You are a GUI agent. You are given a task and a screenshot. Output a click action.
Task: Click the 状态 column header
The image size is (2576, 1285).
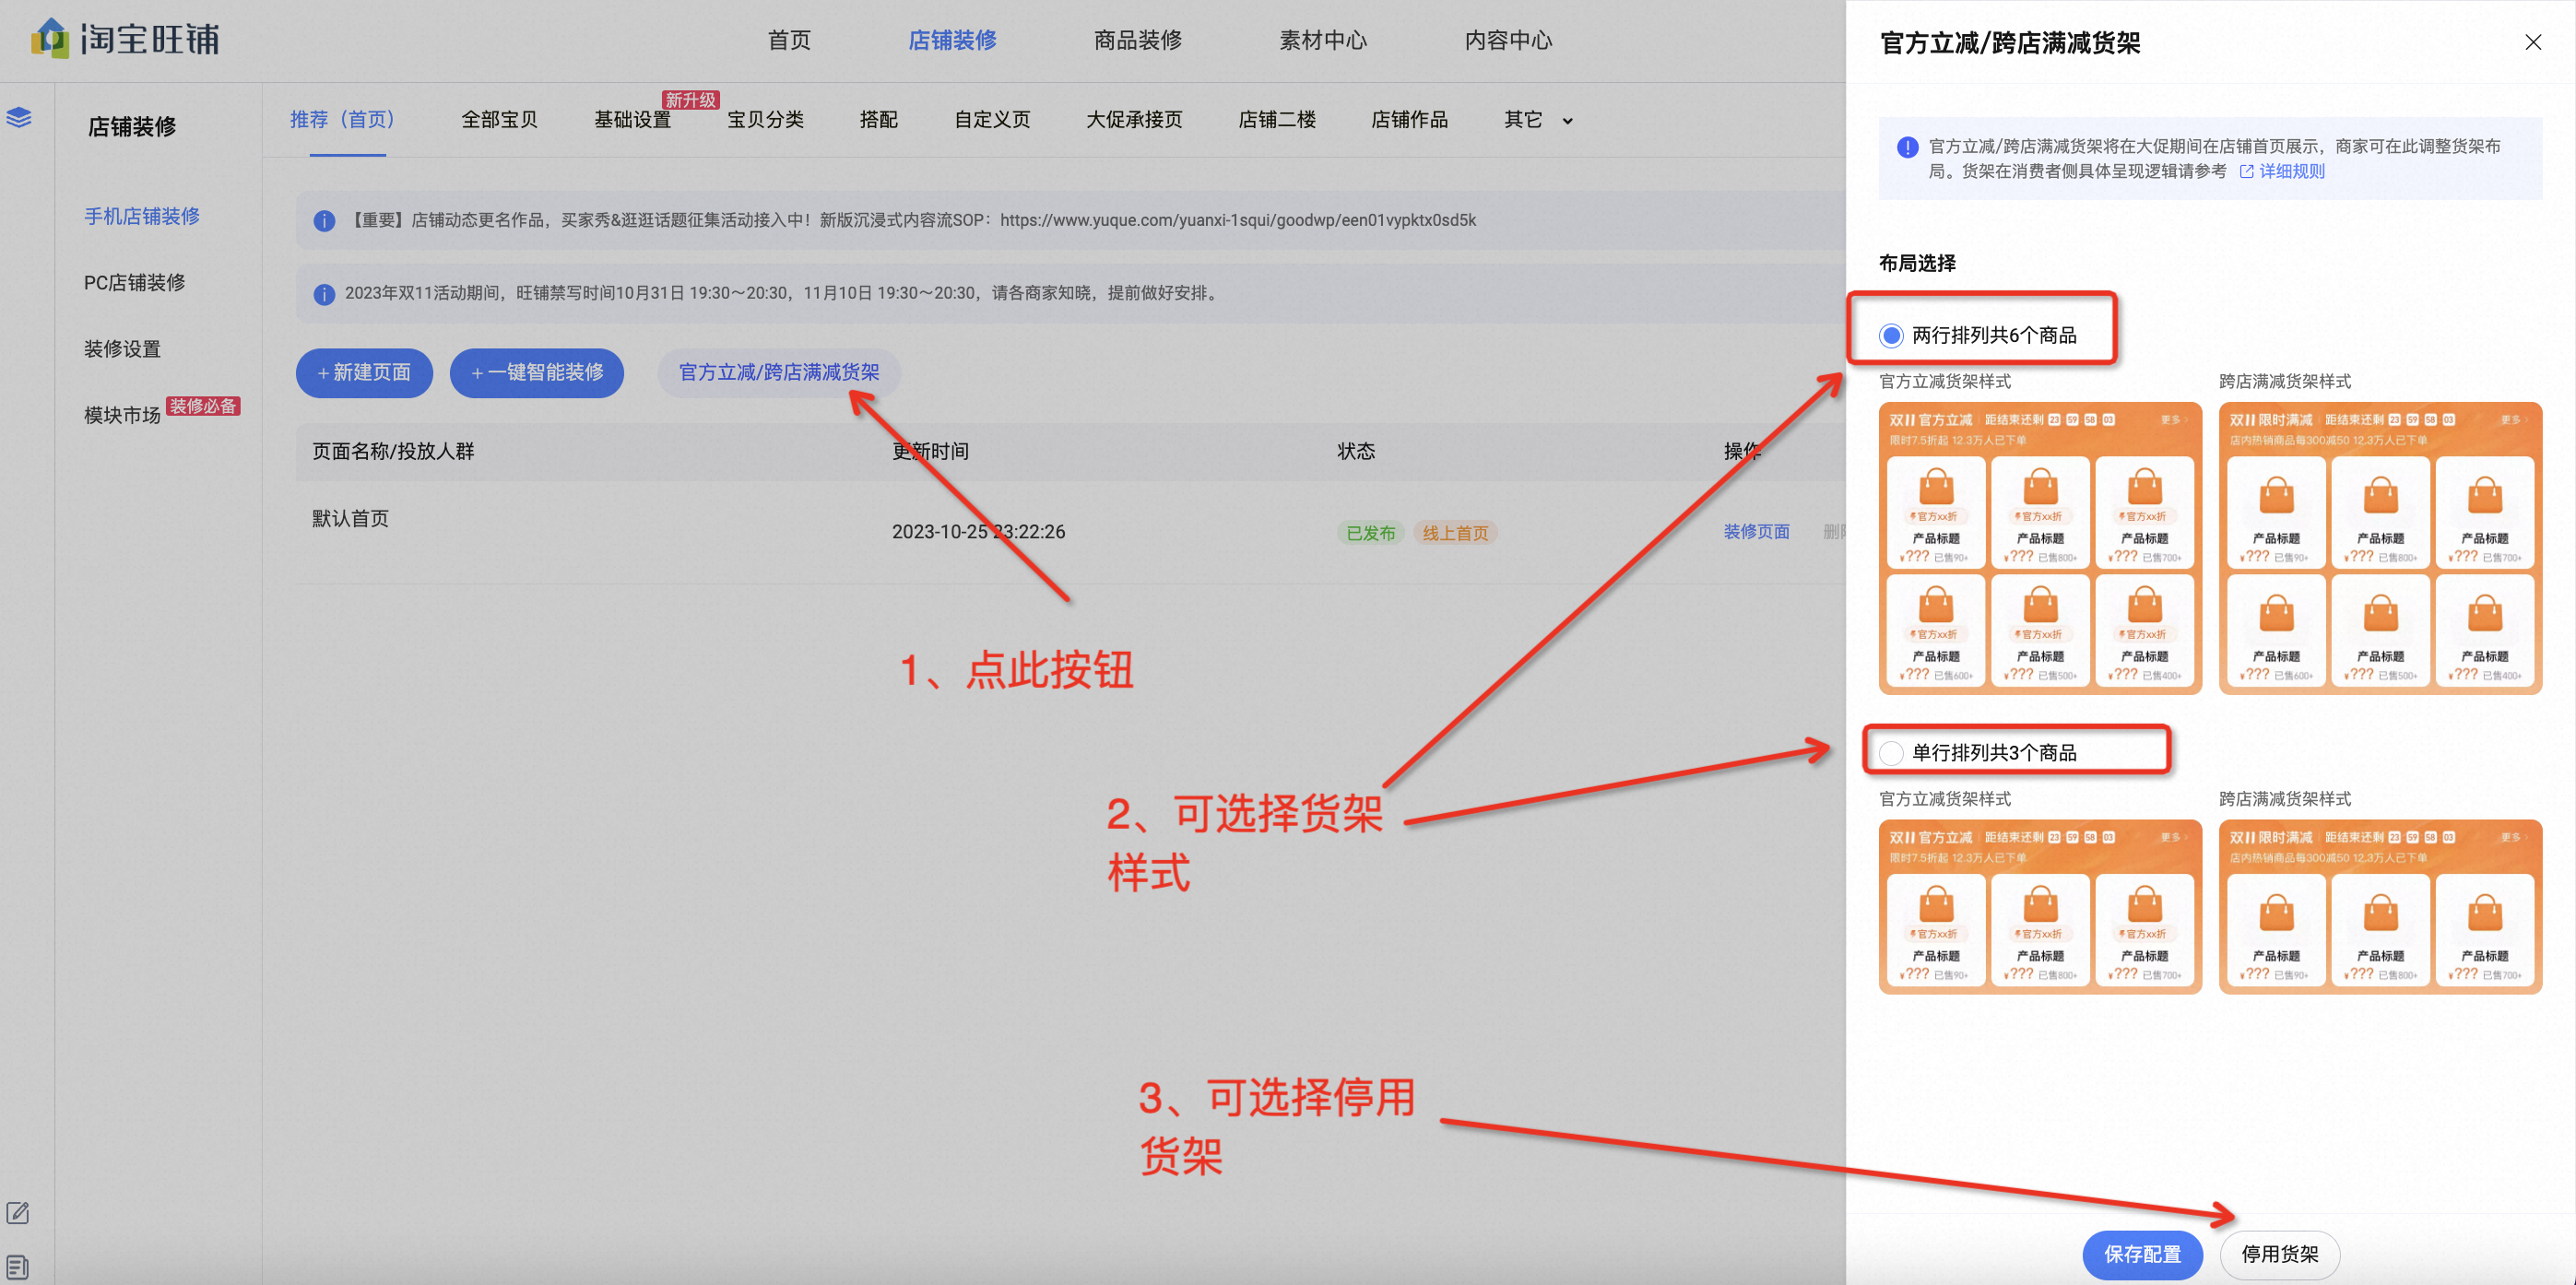click(x=1356, y=452)
